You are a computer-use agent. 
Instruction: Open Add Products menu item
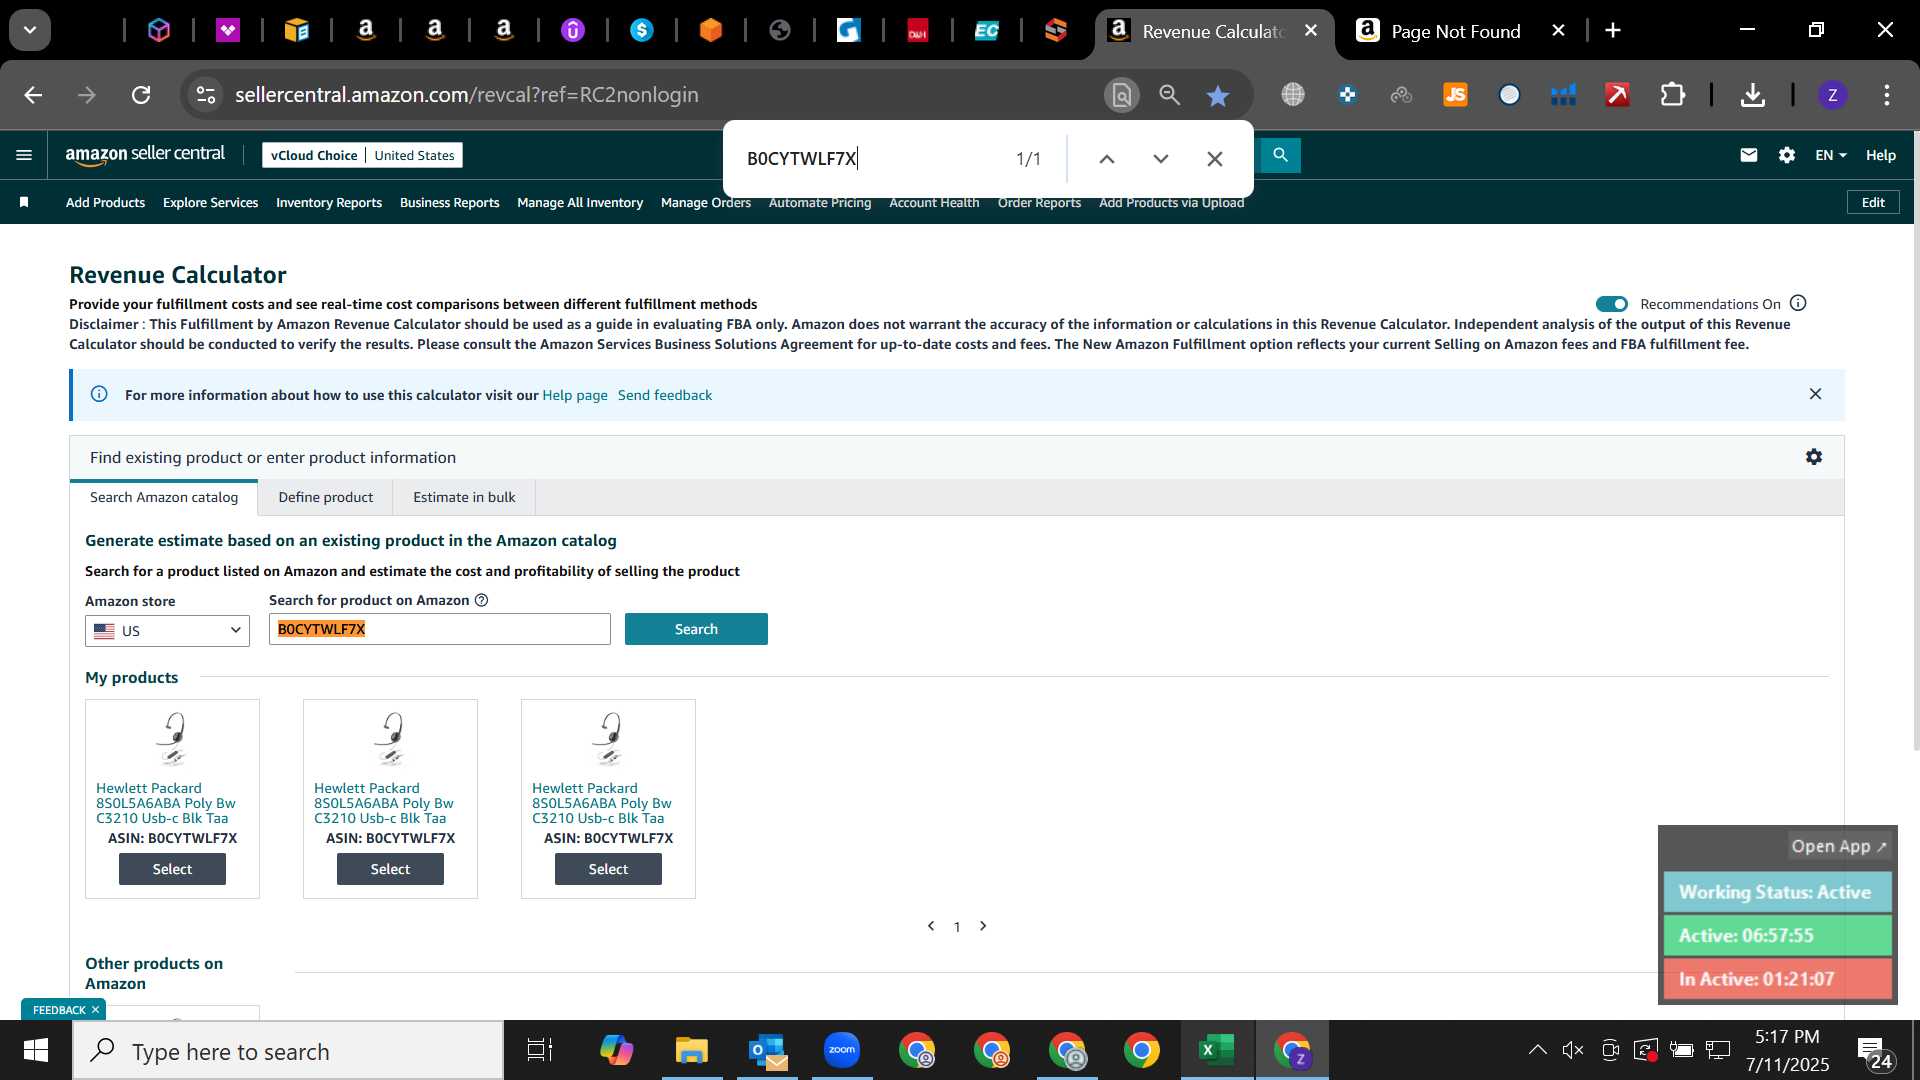point(105,202)
